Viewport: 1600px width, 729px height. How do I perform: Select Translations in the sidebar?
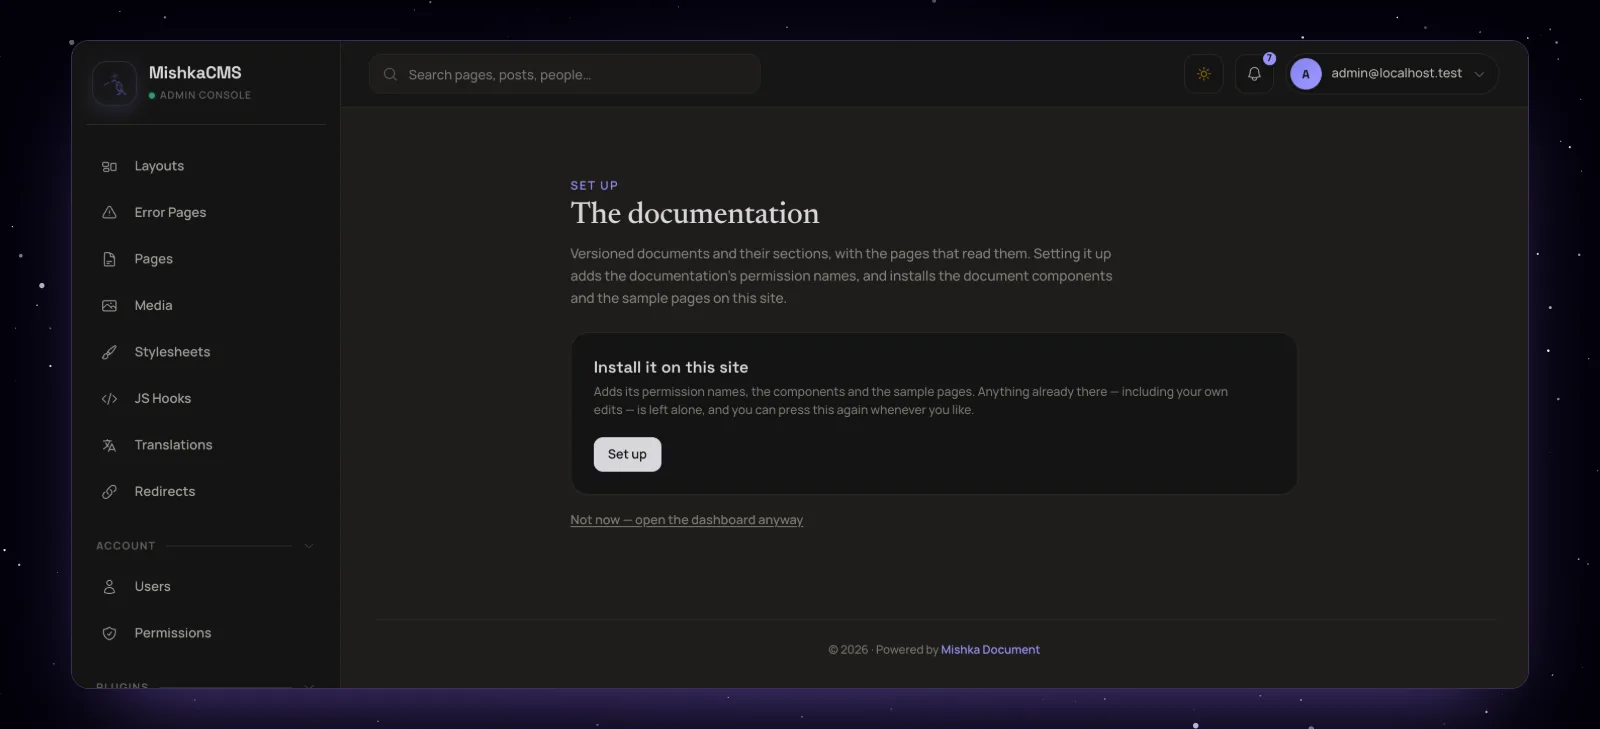click(x=206, y=445)
